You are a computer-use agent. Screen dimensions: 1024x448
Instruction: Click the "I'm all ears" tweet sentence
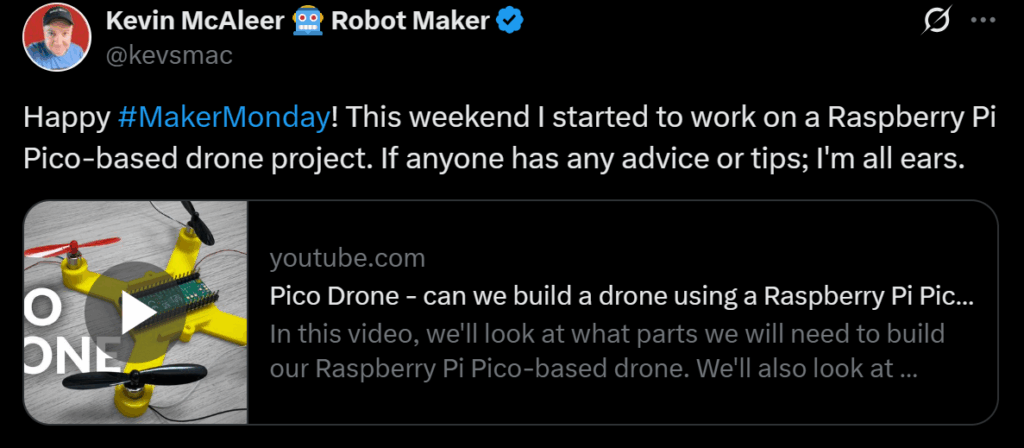click(861, 159)
